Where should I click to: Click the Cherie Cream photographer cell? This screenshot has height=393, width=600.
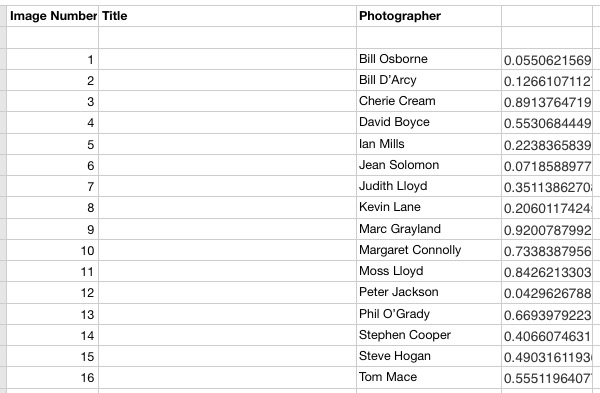pos(429,101)
